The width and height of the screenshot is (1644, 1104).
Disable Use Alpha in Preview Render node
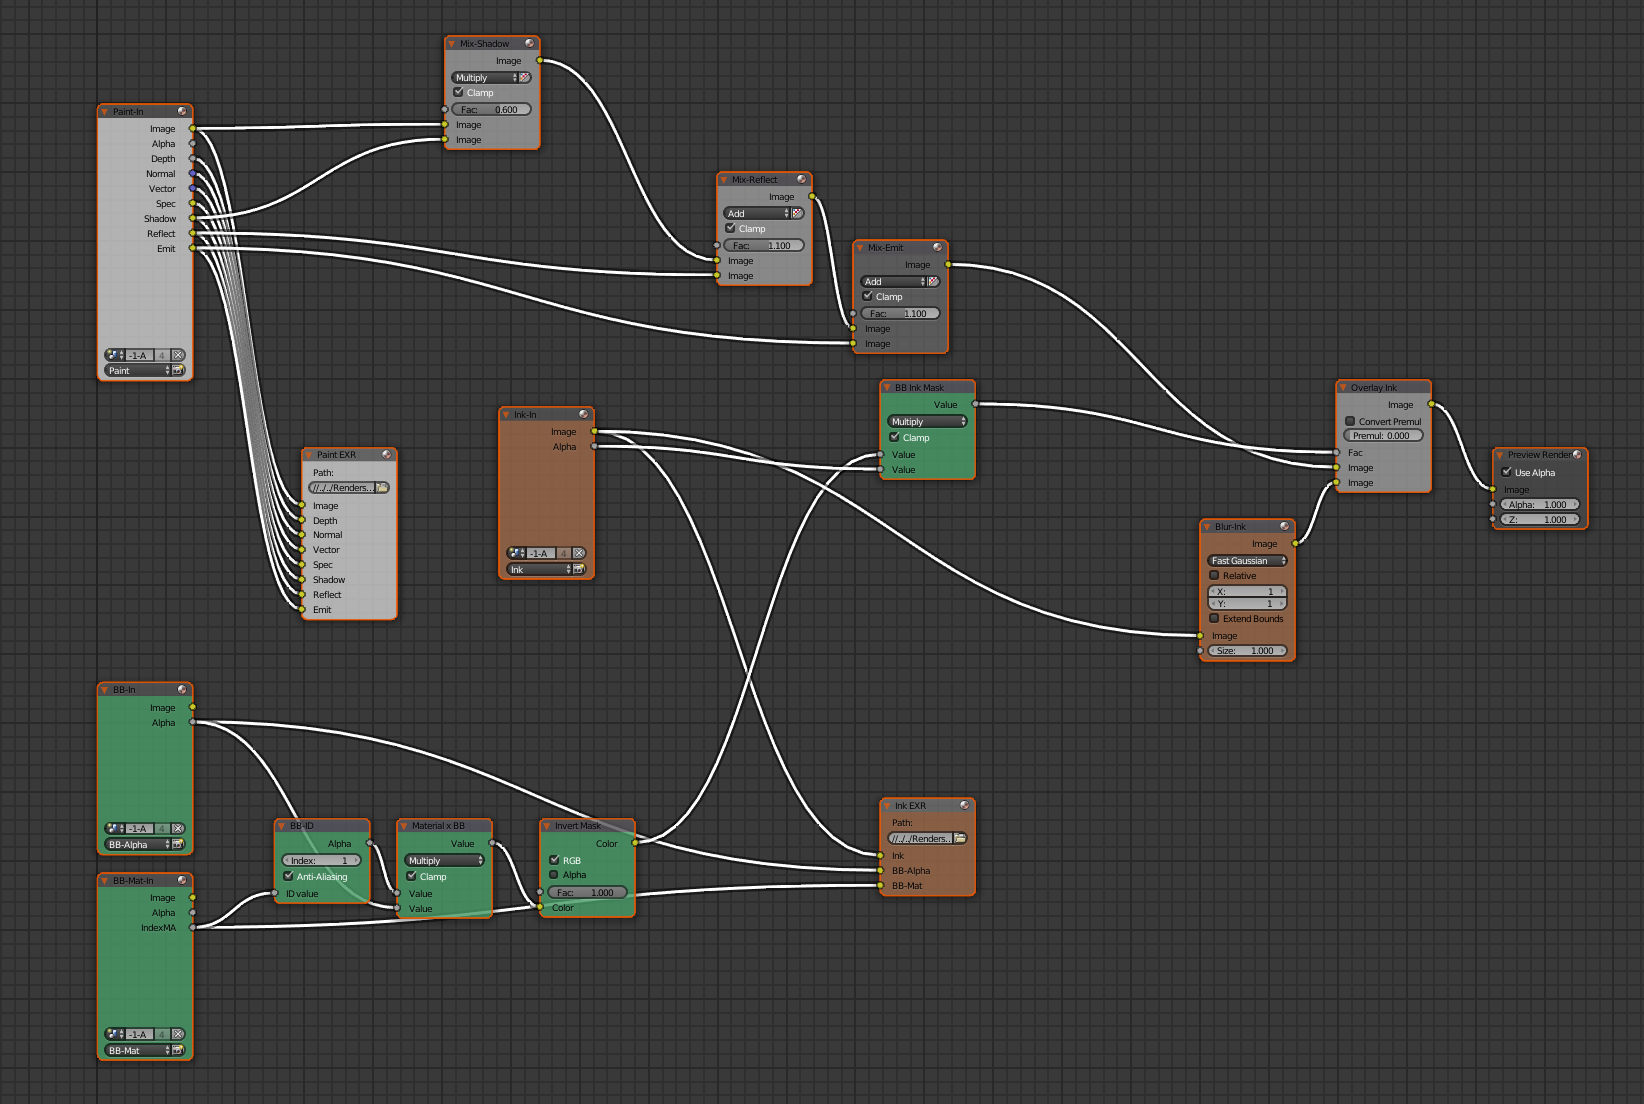pos(1507,472)
